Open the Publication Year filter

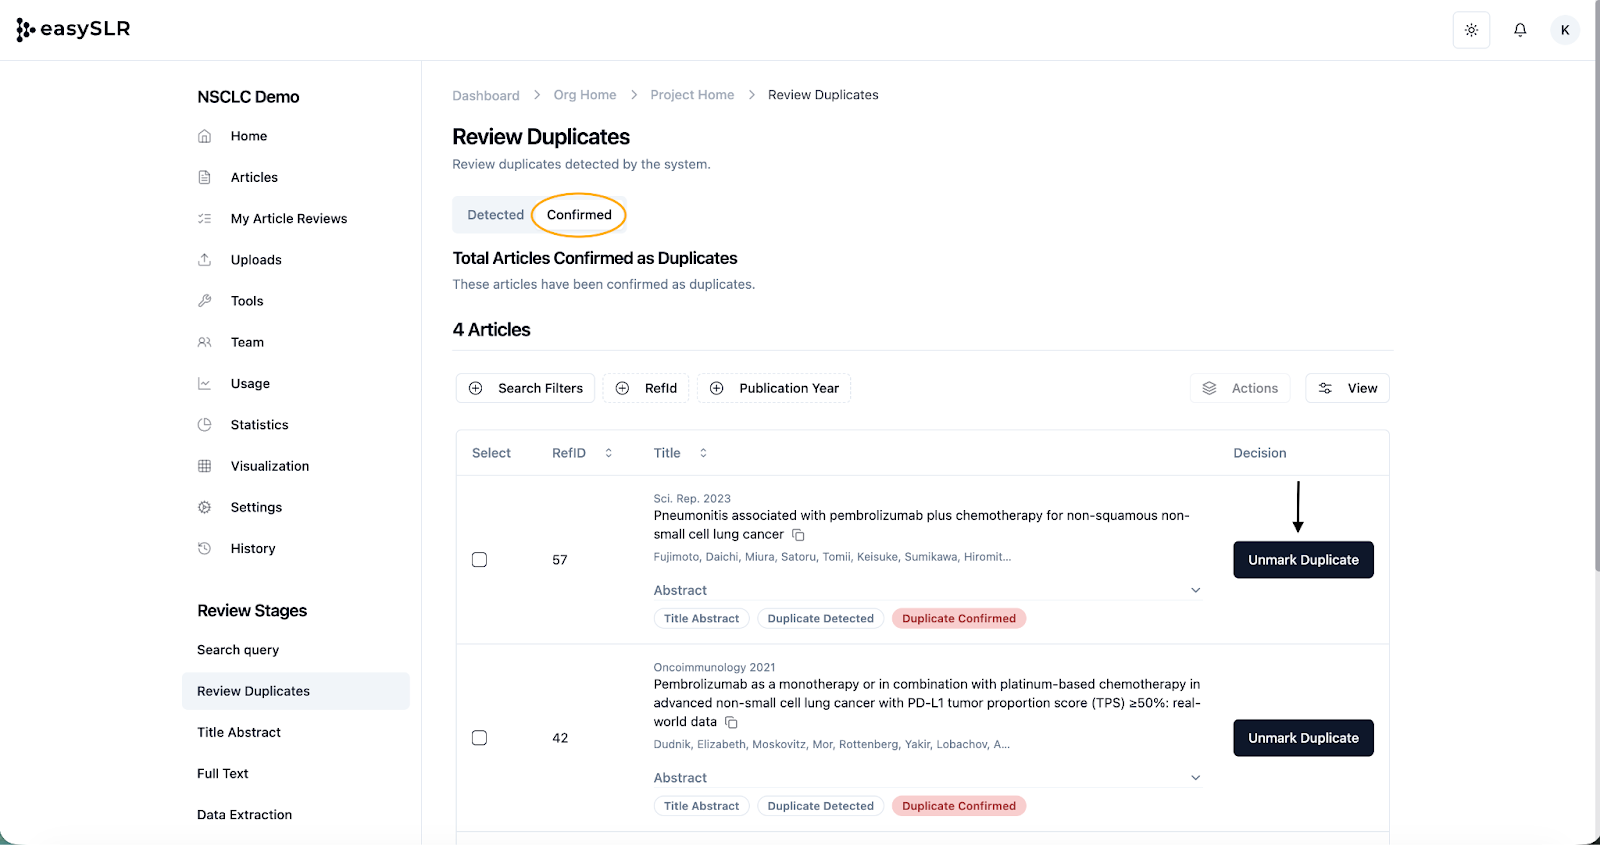click(x=774, y=388)
